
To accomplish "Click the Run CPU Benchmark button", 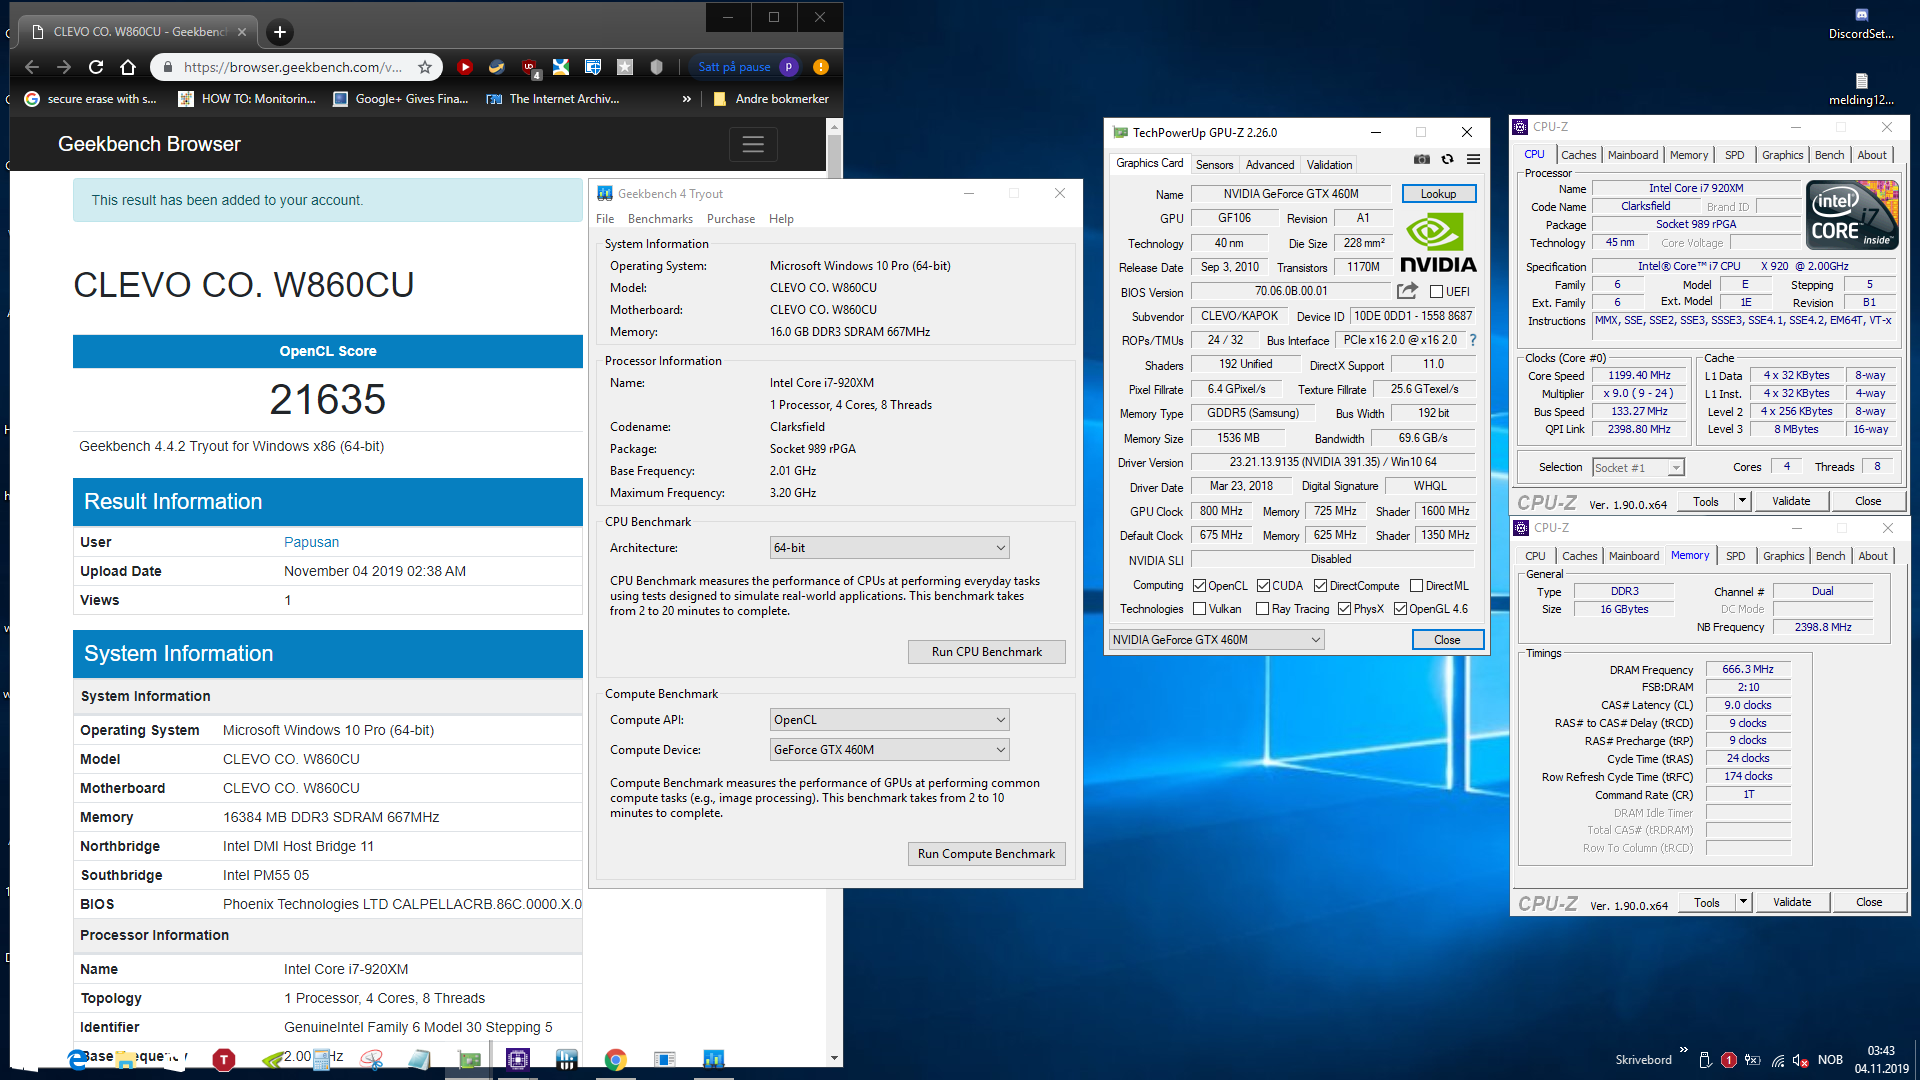I will coord(986,652).
